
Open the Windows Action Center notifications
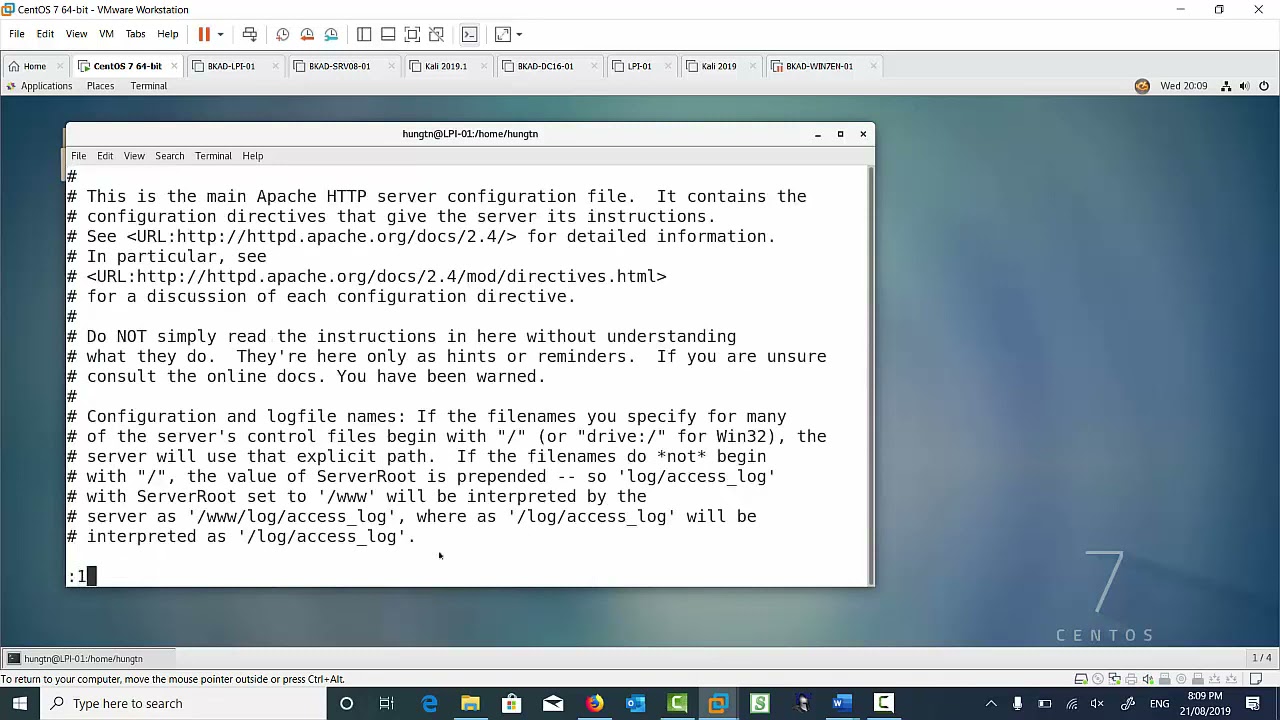[x=1253, y=703]
